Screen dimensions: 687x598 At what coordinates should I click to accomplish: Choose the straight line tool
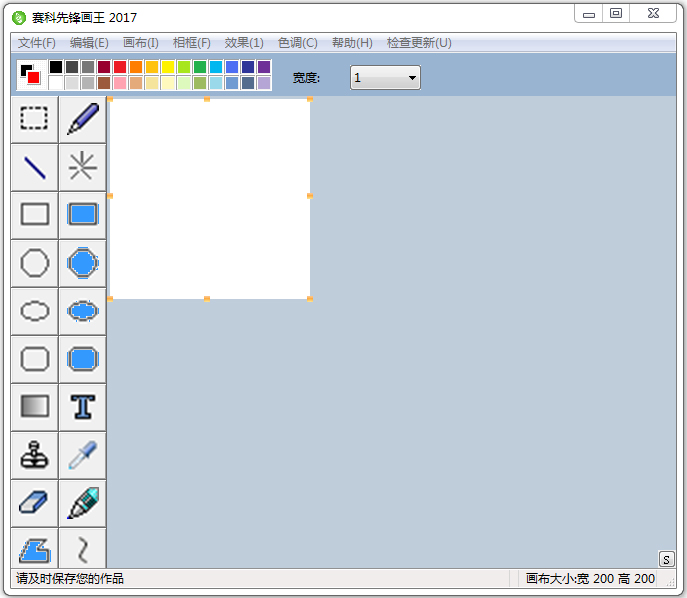tap(35, 168)
